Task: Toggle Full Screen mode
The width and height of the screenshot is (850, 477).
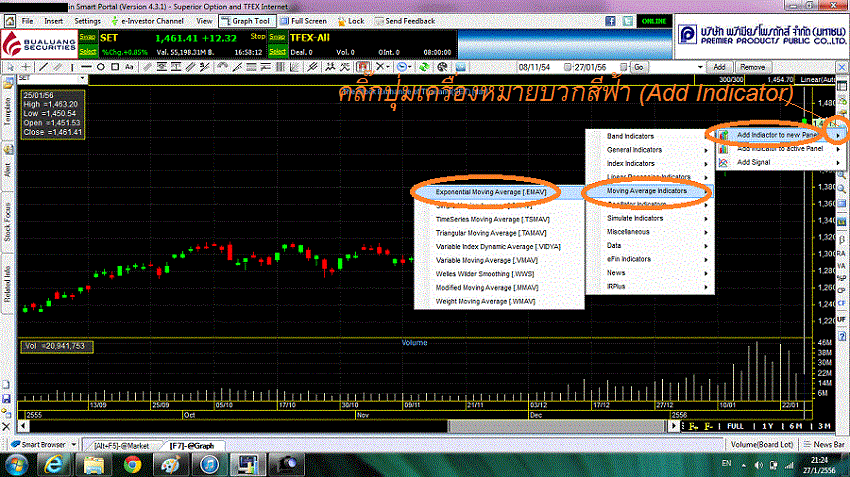Action: click(x=304, y=21)
